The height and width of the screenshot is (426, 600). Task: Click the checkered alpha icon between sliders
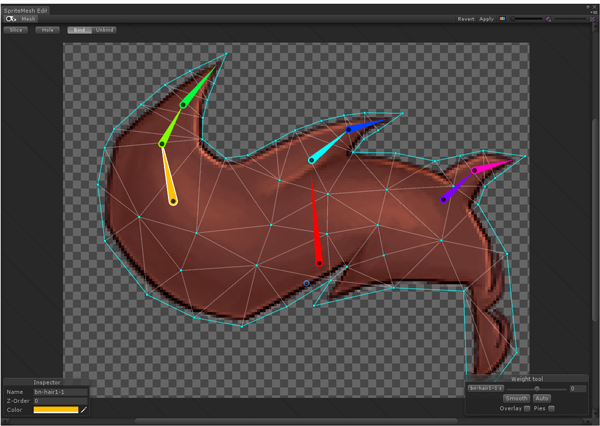548,19
